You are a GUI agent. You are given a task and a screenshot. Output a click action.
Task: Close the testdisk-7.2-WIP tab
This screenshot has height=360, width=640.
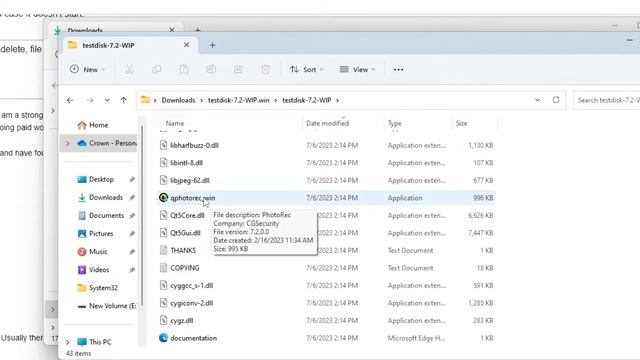click(187, 45)
